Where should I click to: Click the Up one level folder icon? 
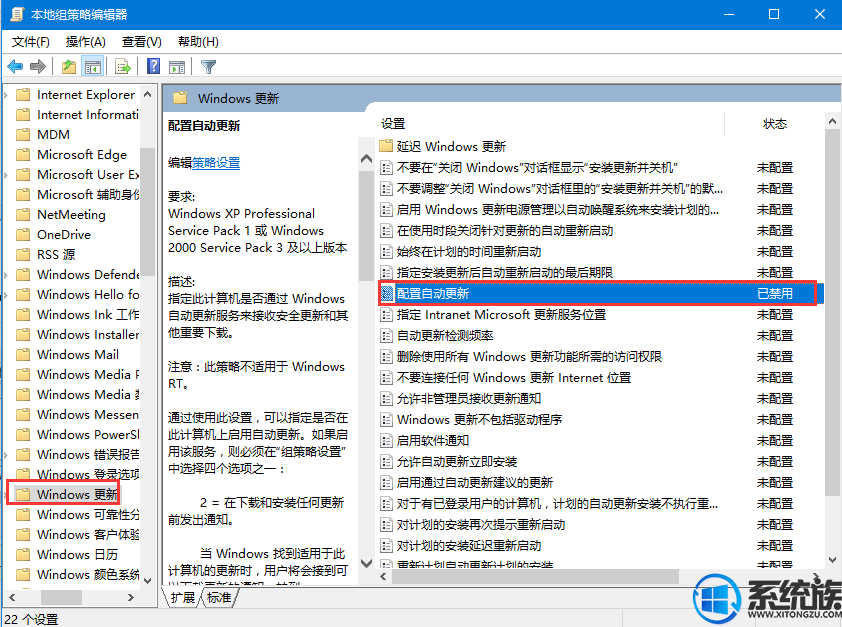(x=69, y=67)
